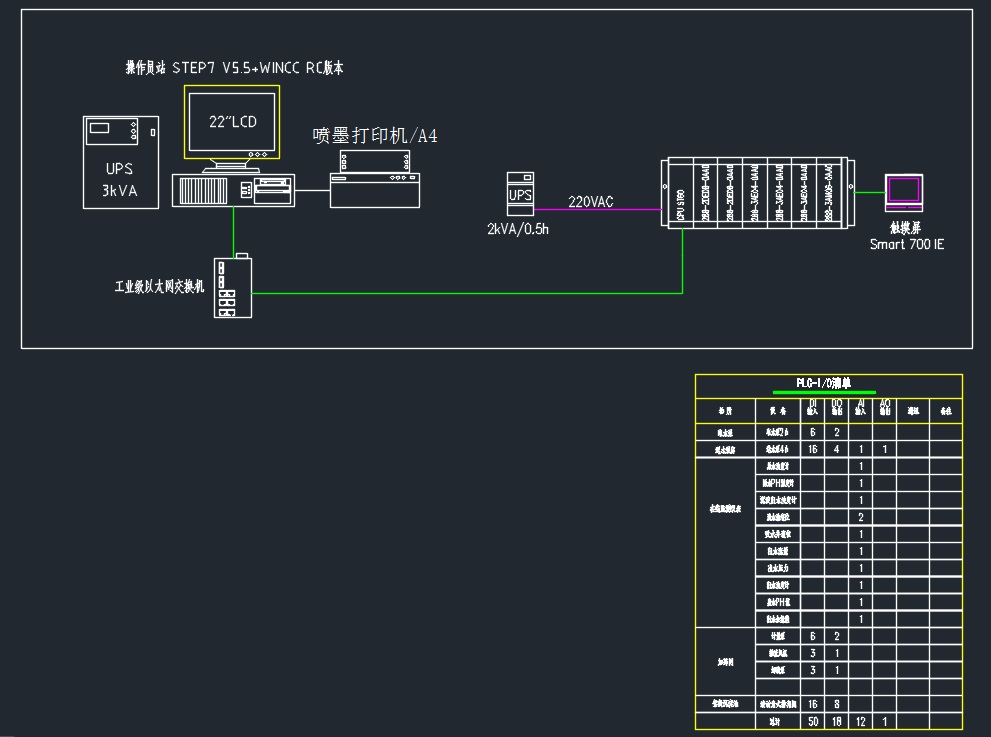The image size is (991, 737).
Task: Click the 喷墨打印机/A4 printer label
Action: click(375, 136)
